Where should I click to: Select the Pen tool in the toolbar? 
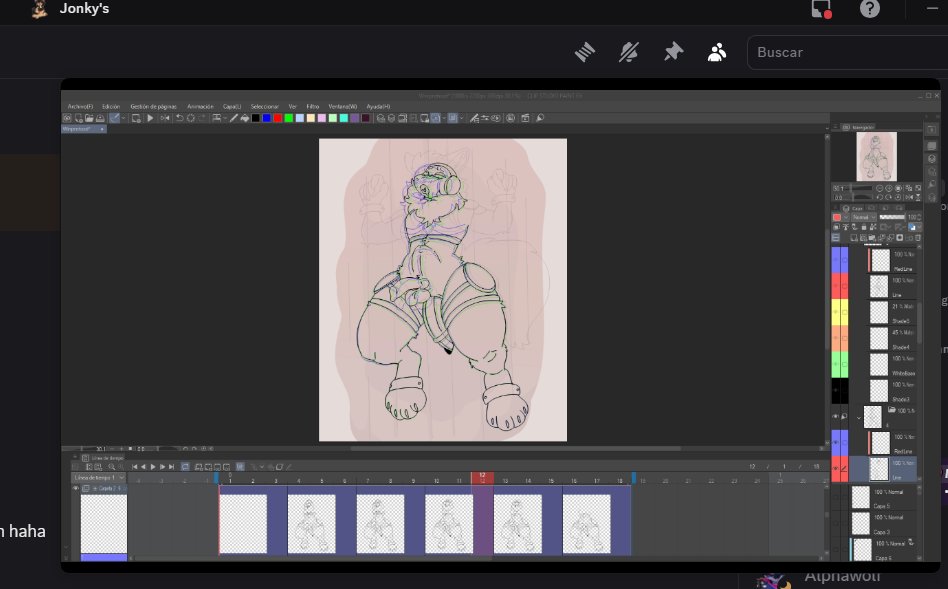tap(233, 118)
